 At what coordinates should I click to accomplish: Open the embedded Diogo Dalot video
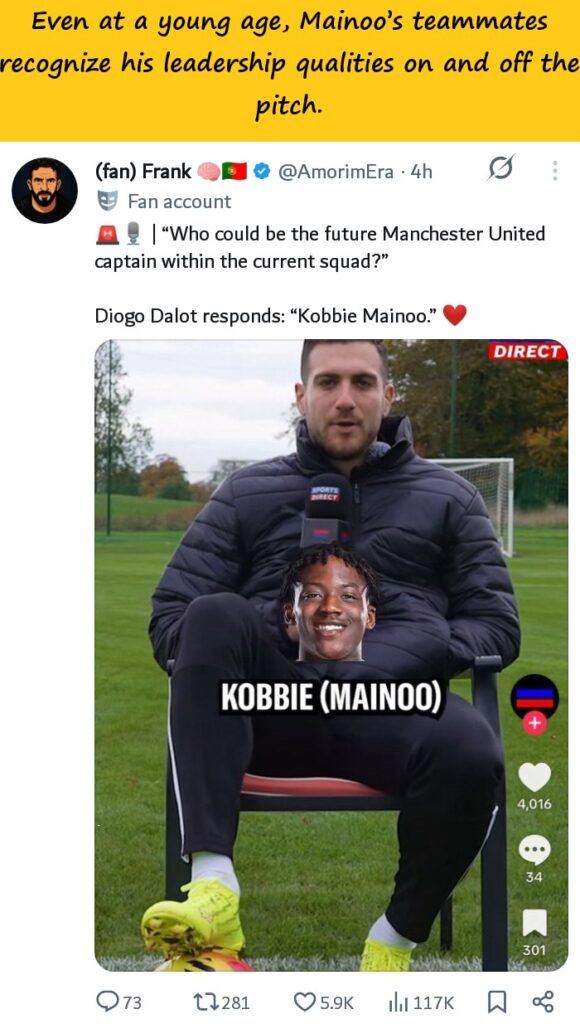point(331,655)
